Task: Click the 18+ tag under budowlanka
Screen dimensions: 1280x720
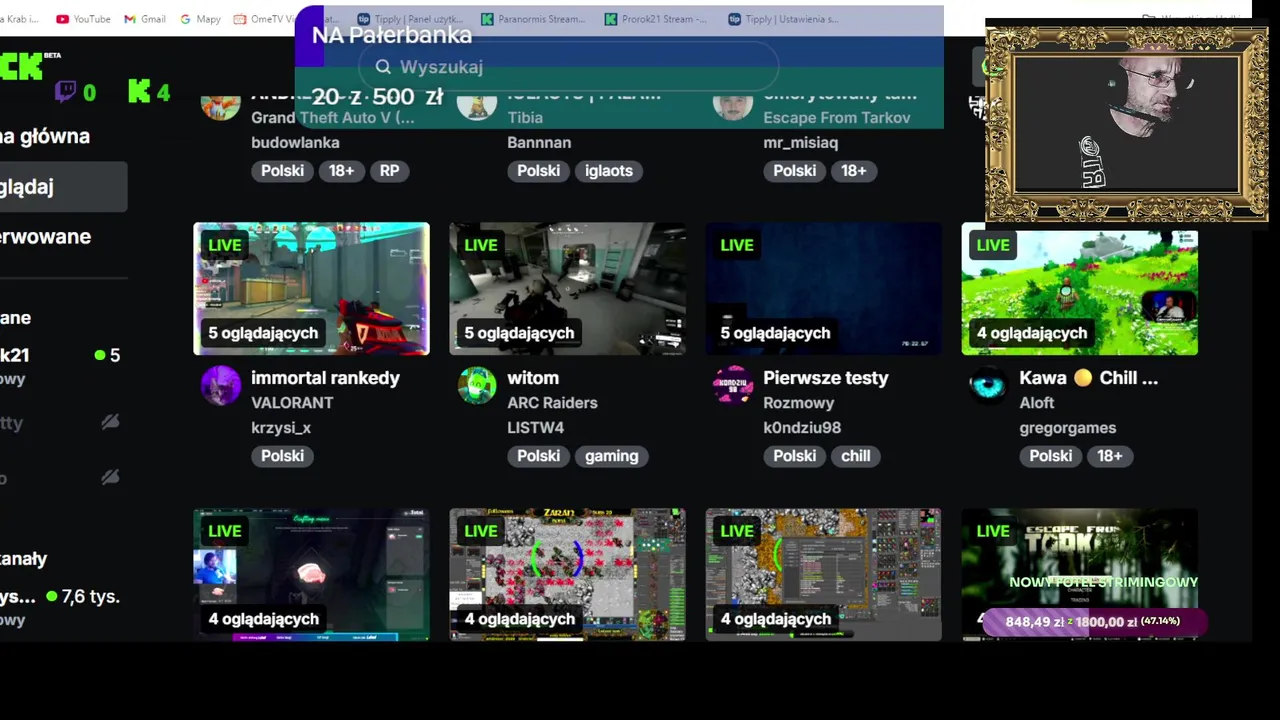Action: click(x=341, y=171)
